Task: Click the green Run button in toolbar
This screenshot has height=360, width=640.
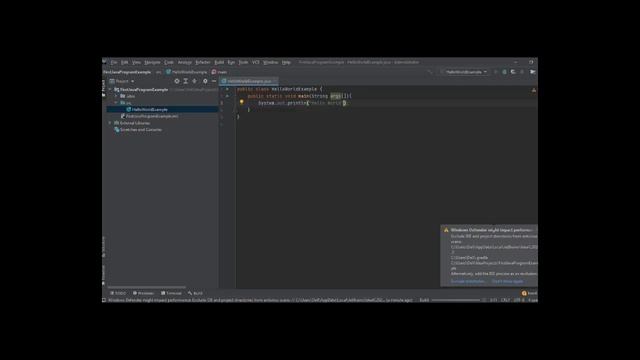Action: pyautogui.click(x=496, y=72)
